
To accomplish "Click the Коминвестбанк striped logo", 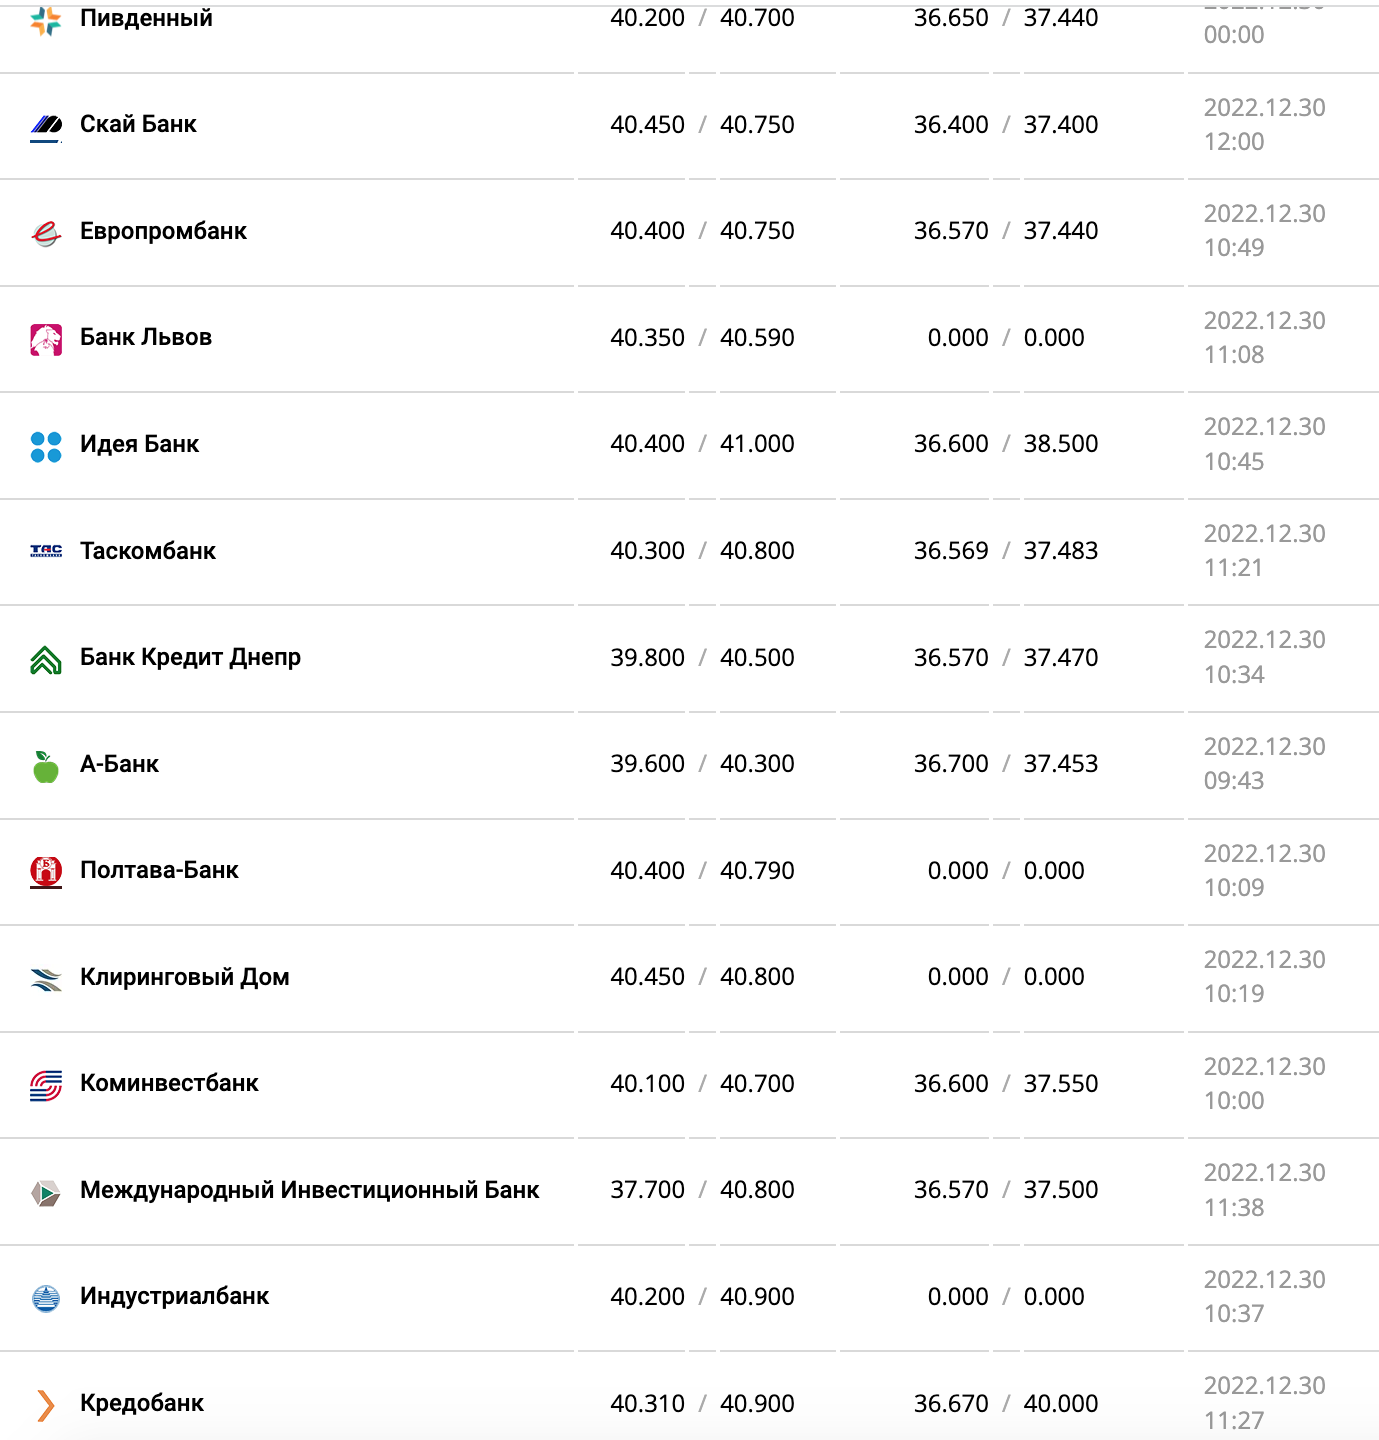I will pyautogui.click(x=46, y=1085).
